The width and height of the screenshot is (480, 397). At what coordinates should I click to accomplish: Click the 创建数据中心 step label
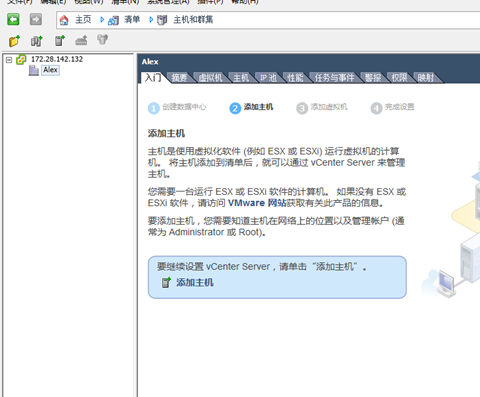pos(184,107)
